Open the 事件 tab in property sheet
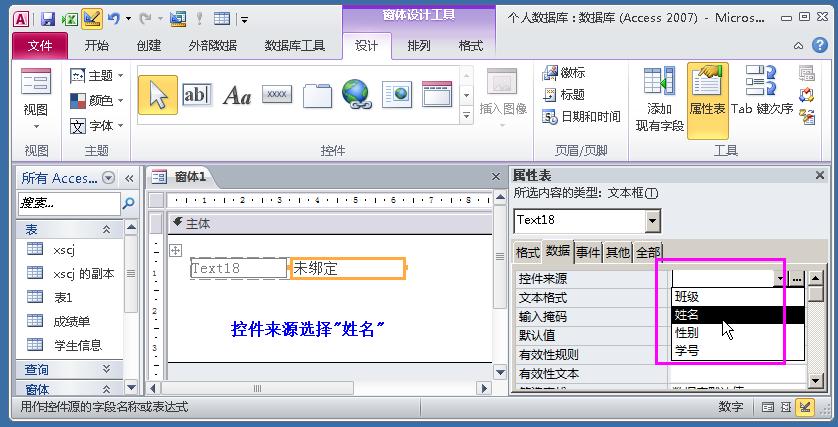 (588, 253)
